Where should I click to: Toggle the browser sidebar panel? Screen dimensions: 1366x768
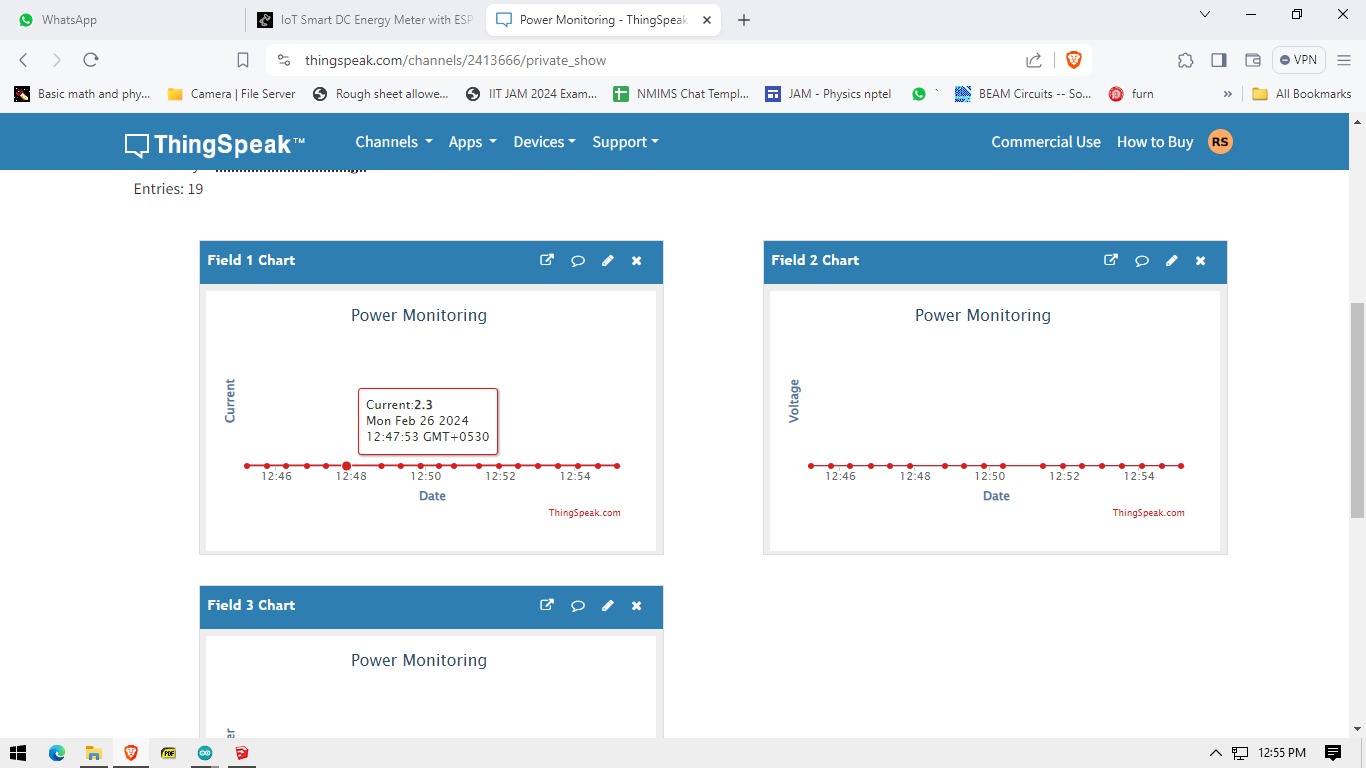(x=1218, y=60)
